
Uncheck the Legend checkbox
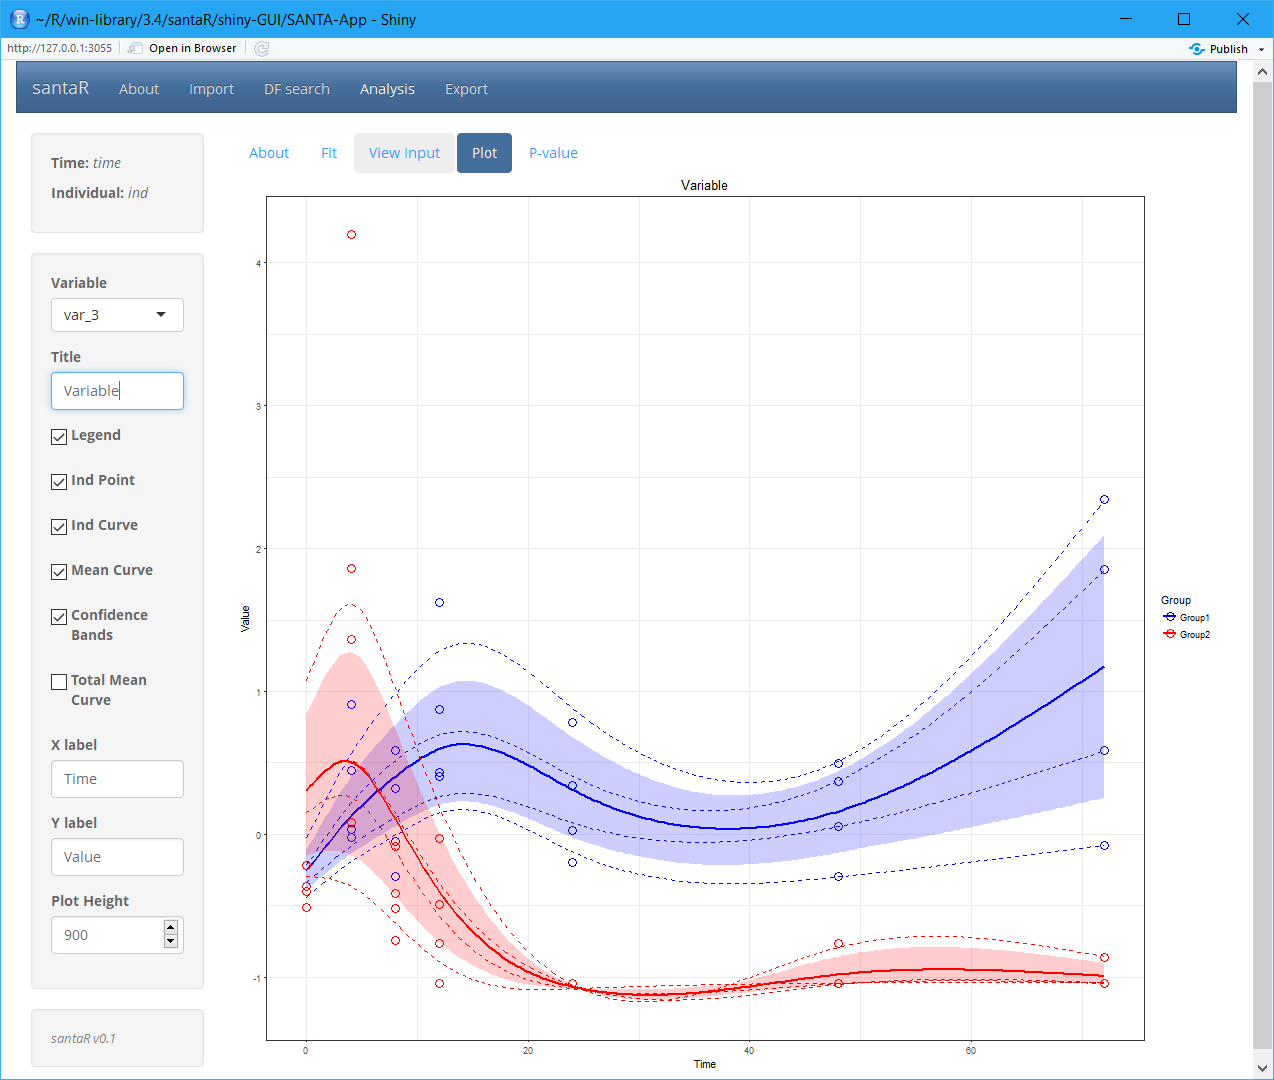click(x=59, y=436)
